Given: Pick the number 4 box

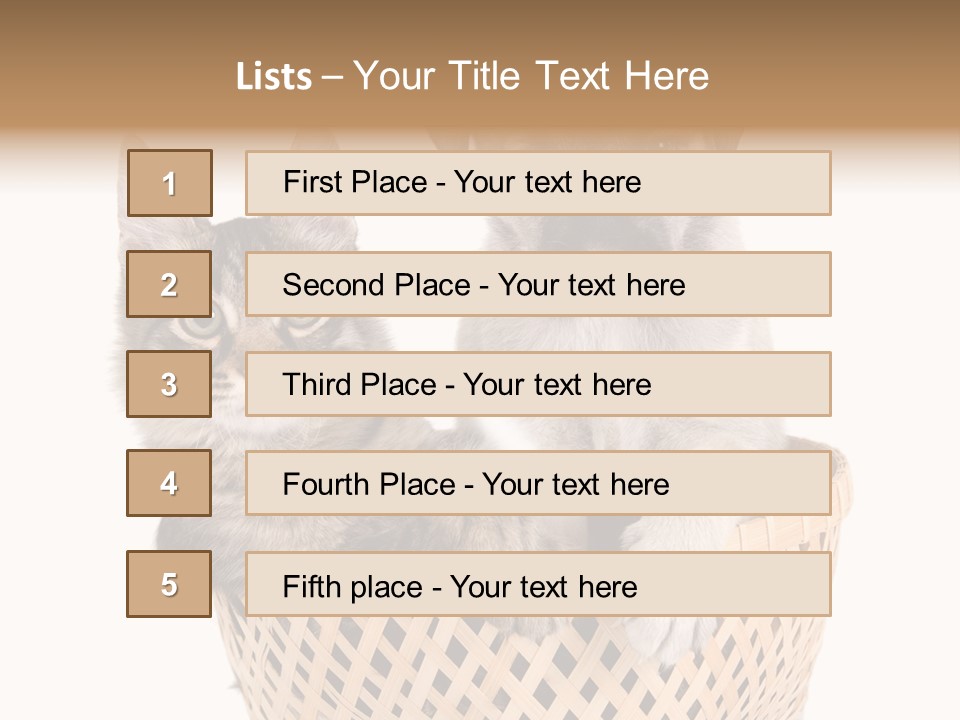Looking at the screenshot, I should [169, 483].
